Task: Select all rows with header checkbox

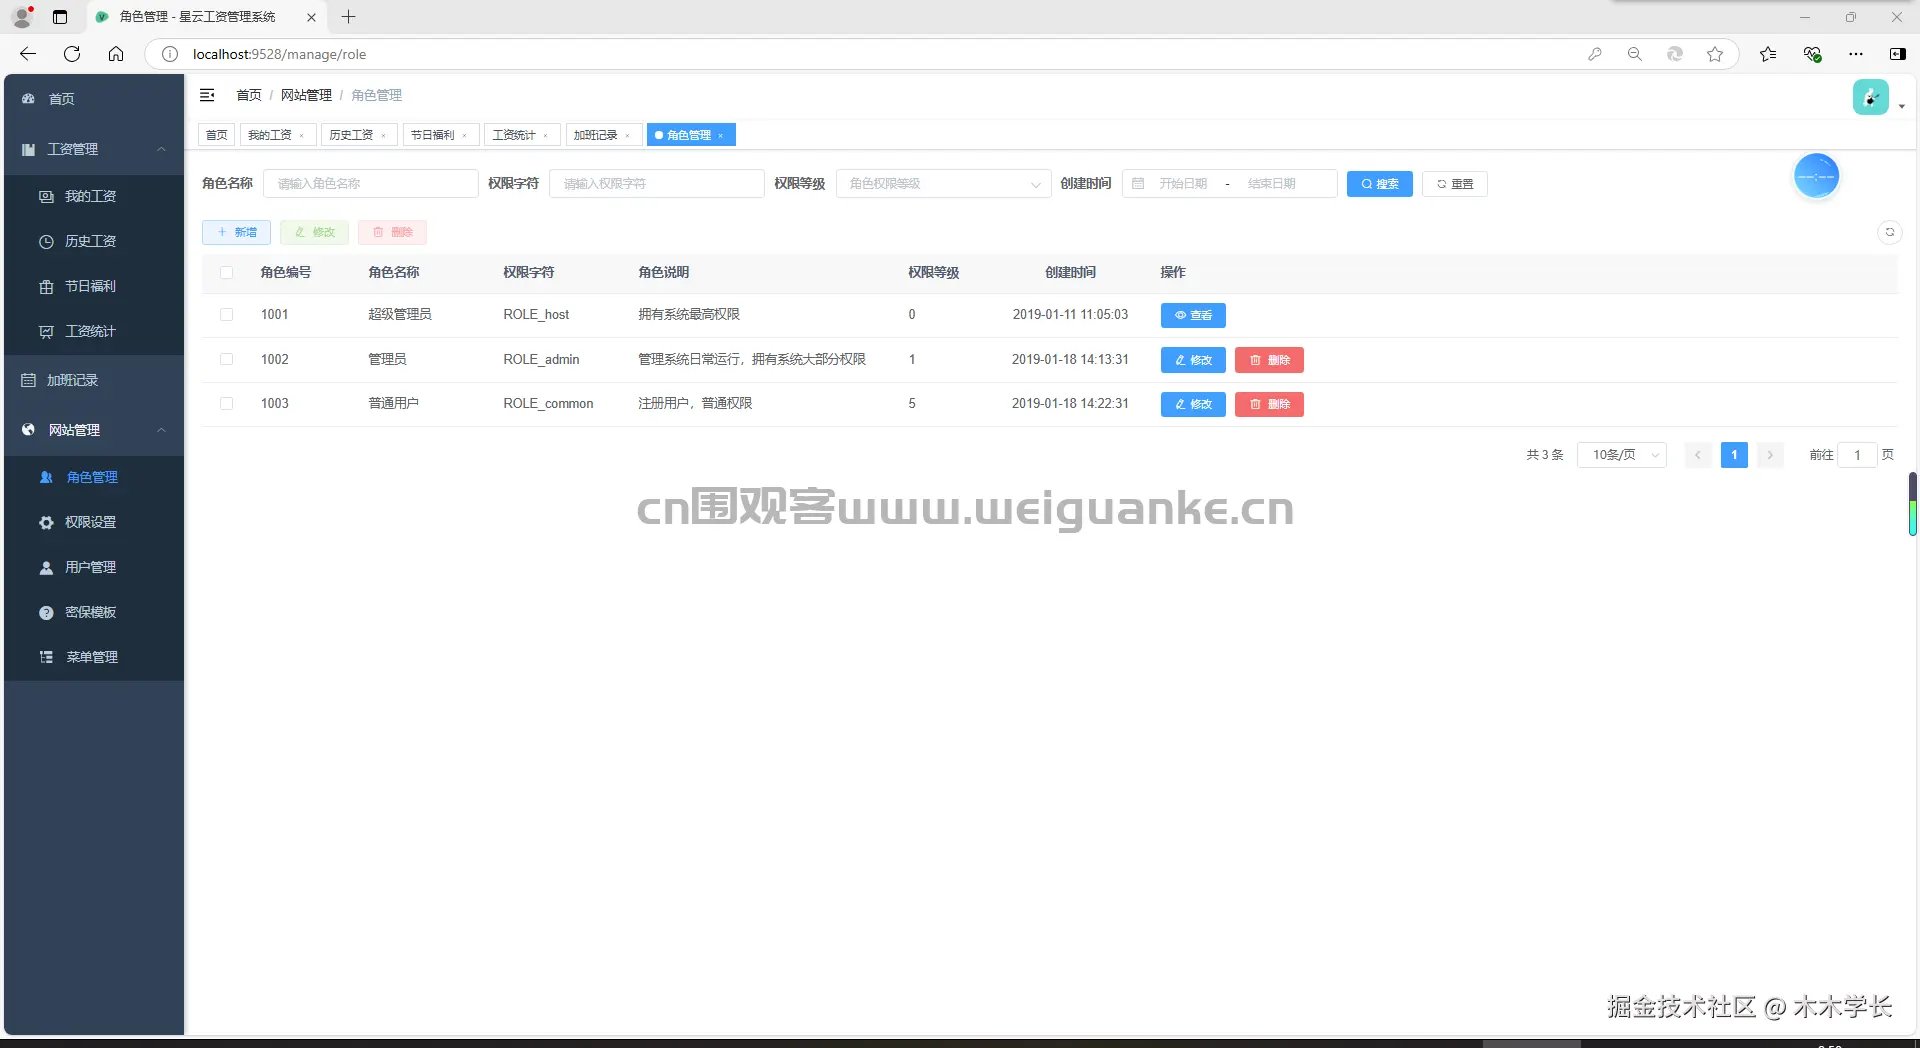Action: pyautogui.click(x=227, y=273)
